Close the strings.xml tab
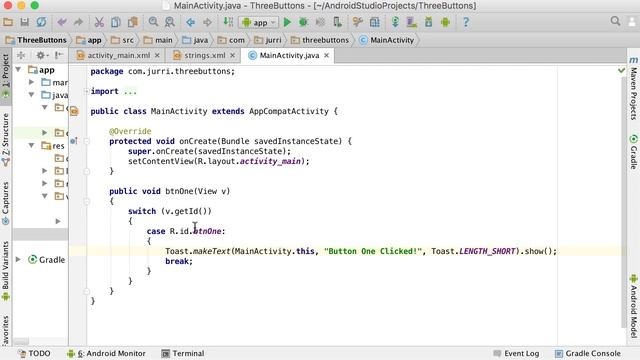640x360 pixels. (x=232, y=55)
